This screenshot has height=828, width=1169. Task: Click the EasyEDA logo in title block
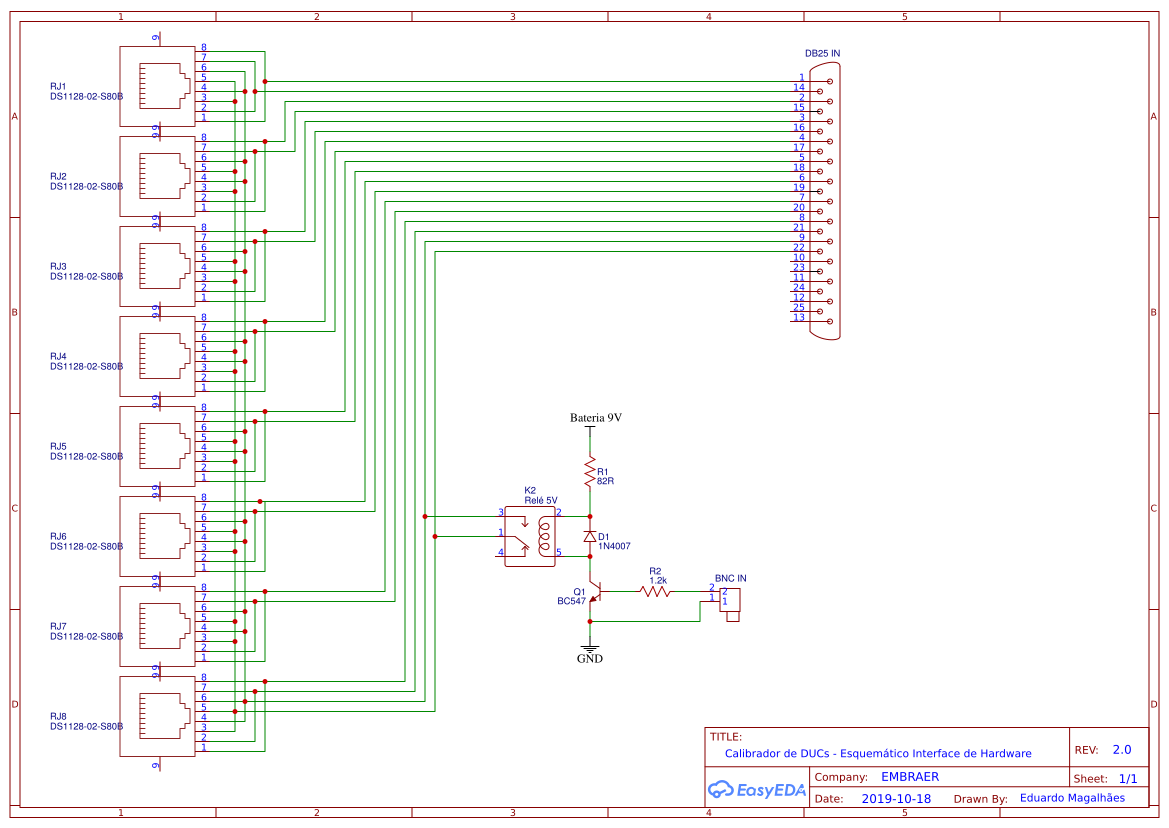click(757, 789)
